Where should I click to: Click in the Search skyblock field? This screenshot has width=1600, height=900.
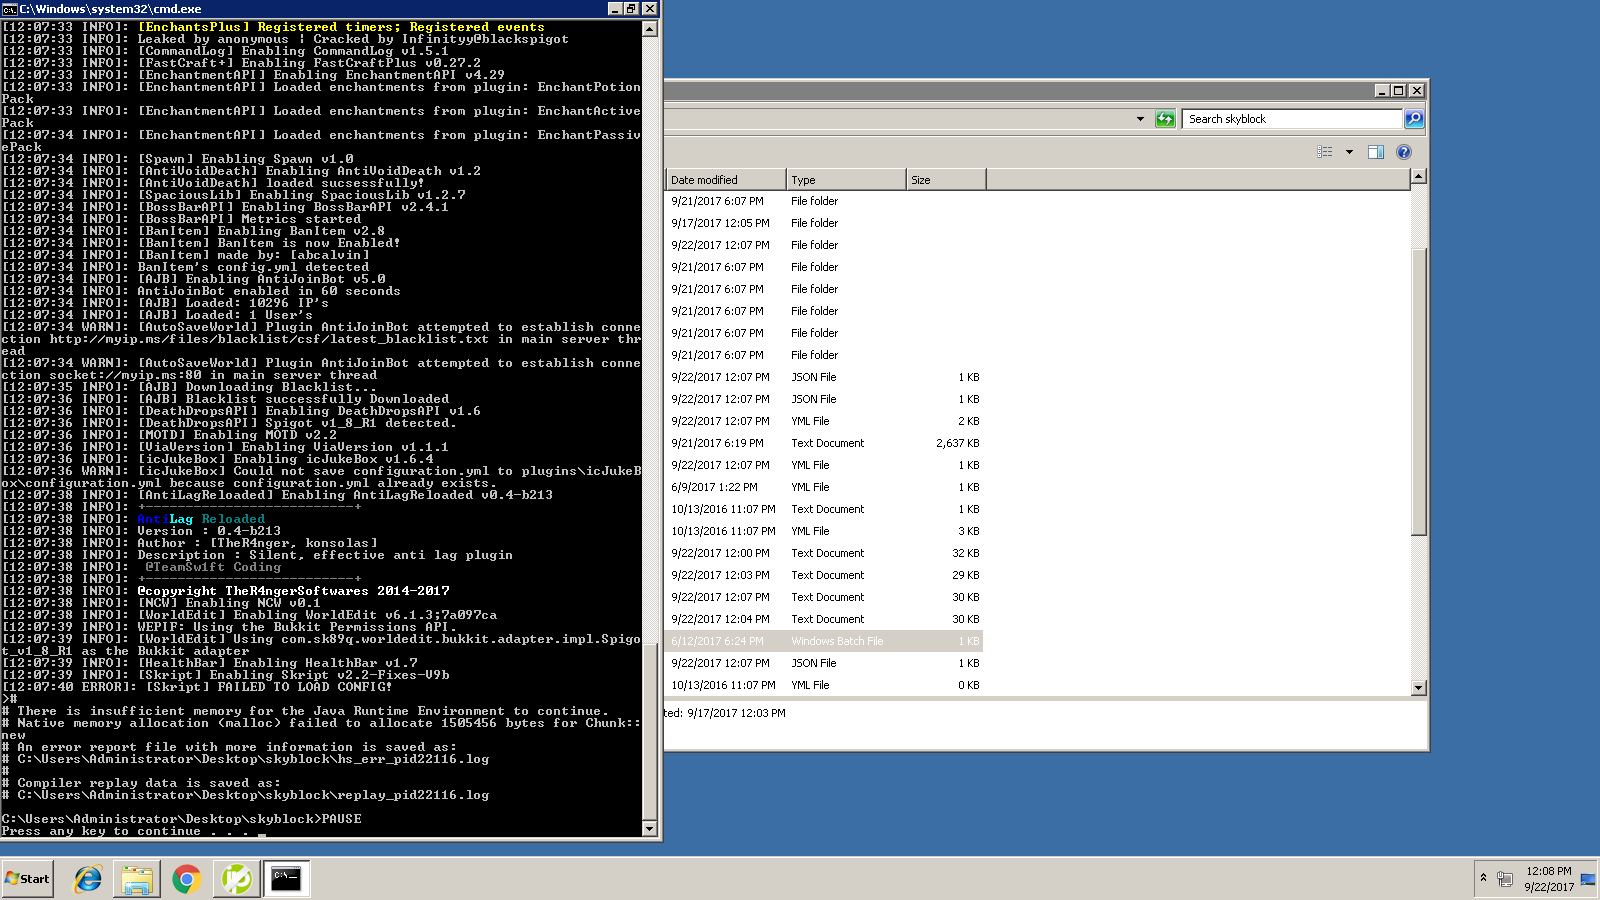[1292, 119]
